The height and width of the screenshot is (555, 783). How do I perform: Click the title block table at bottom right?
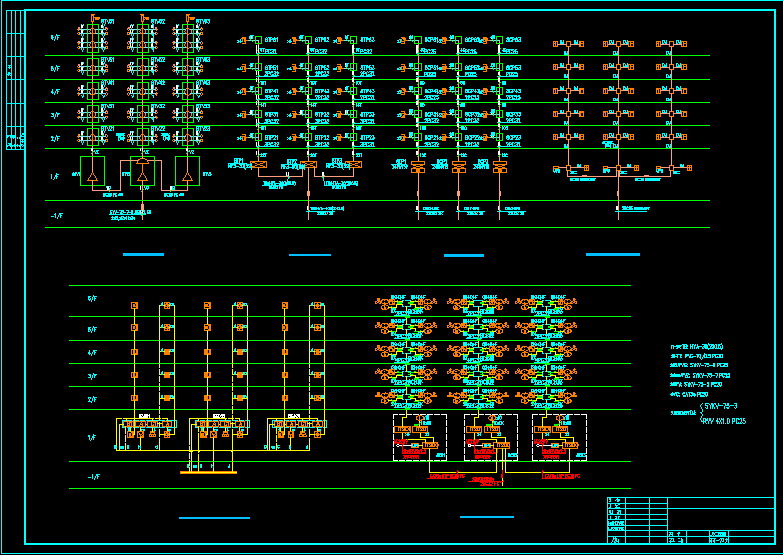click(x=691, y=521)
